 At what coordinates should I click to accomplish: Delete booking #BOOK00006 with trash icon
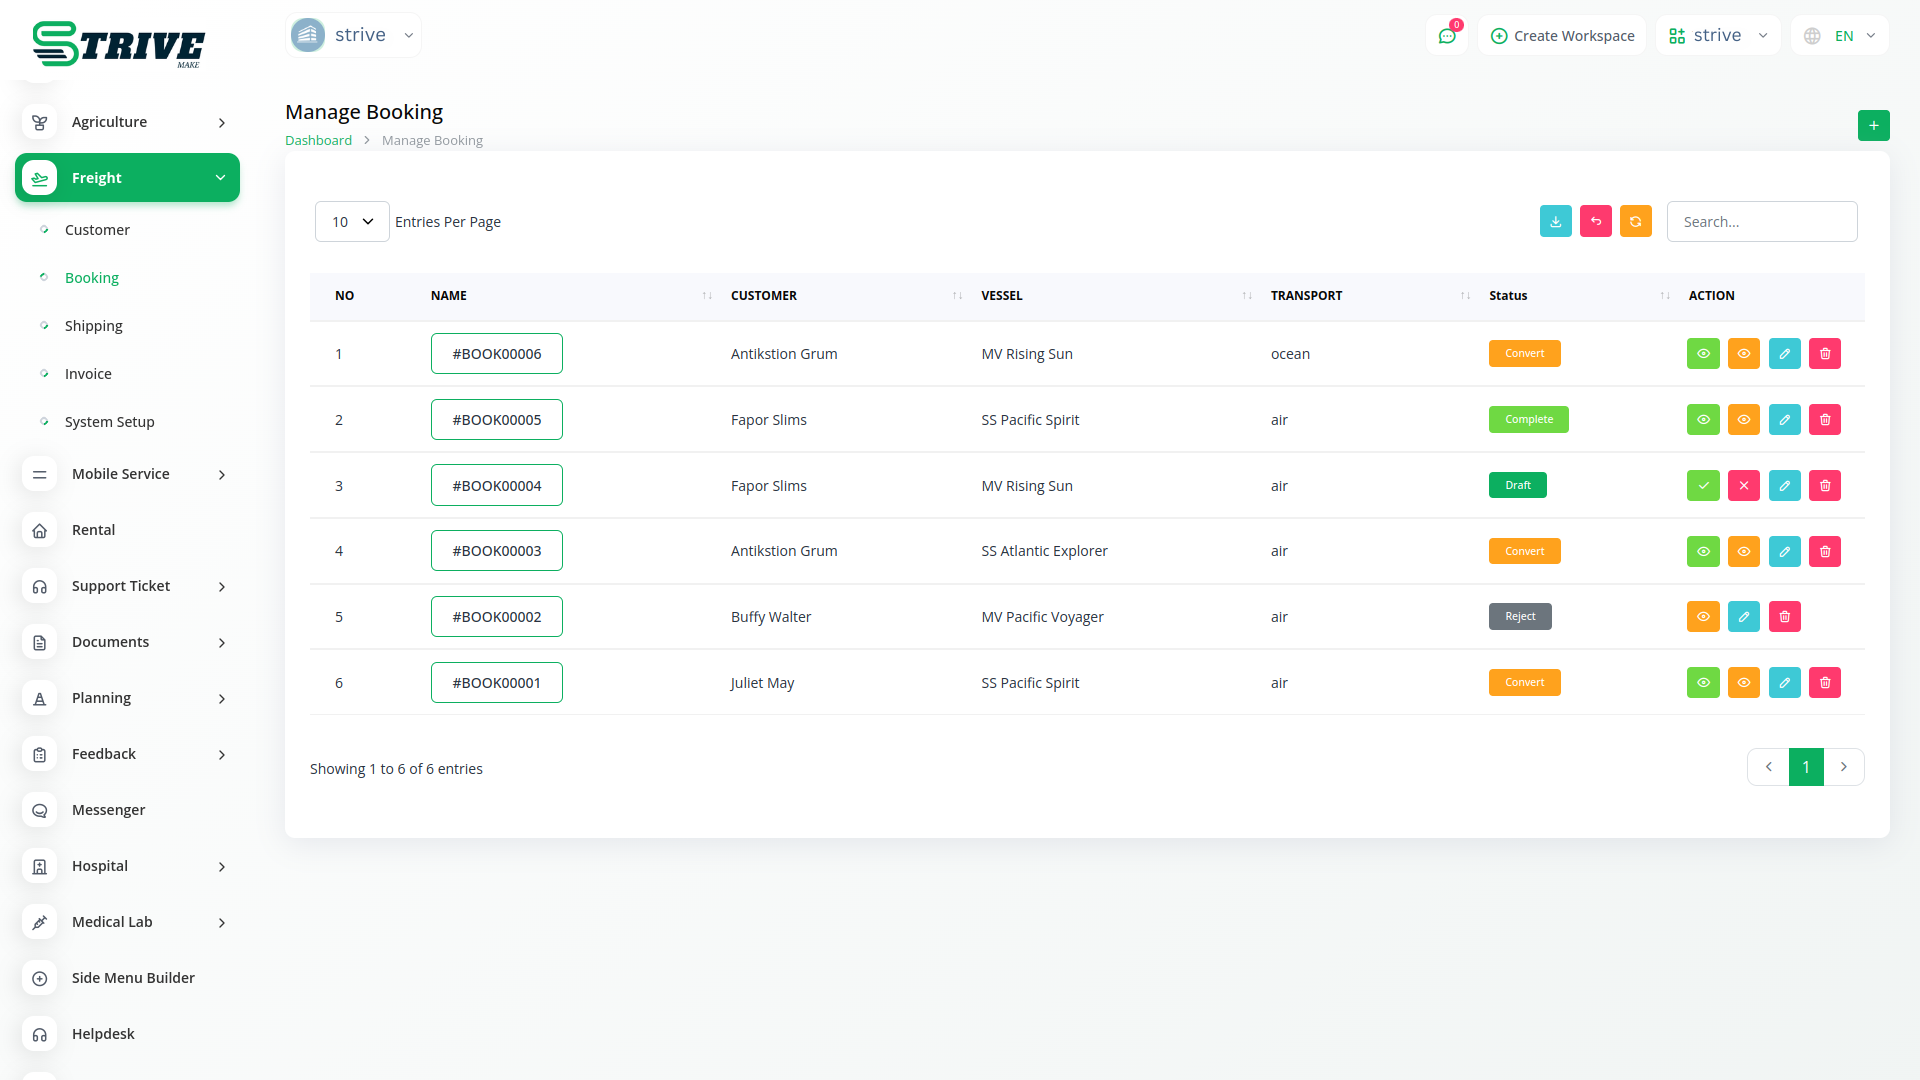point(1824,354)
